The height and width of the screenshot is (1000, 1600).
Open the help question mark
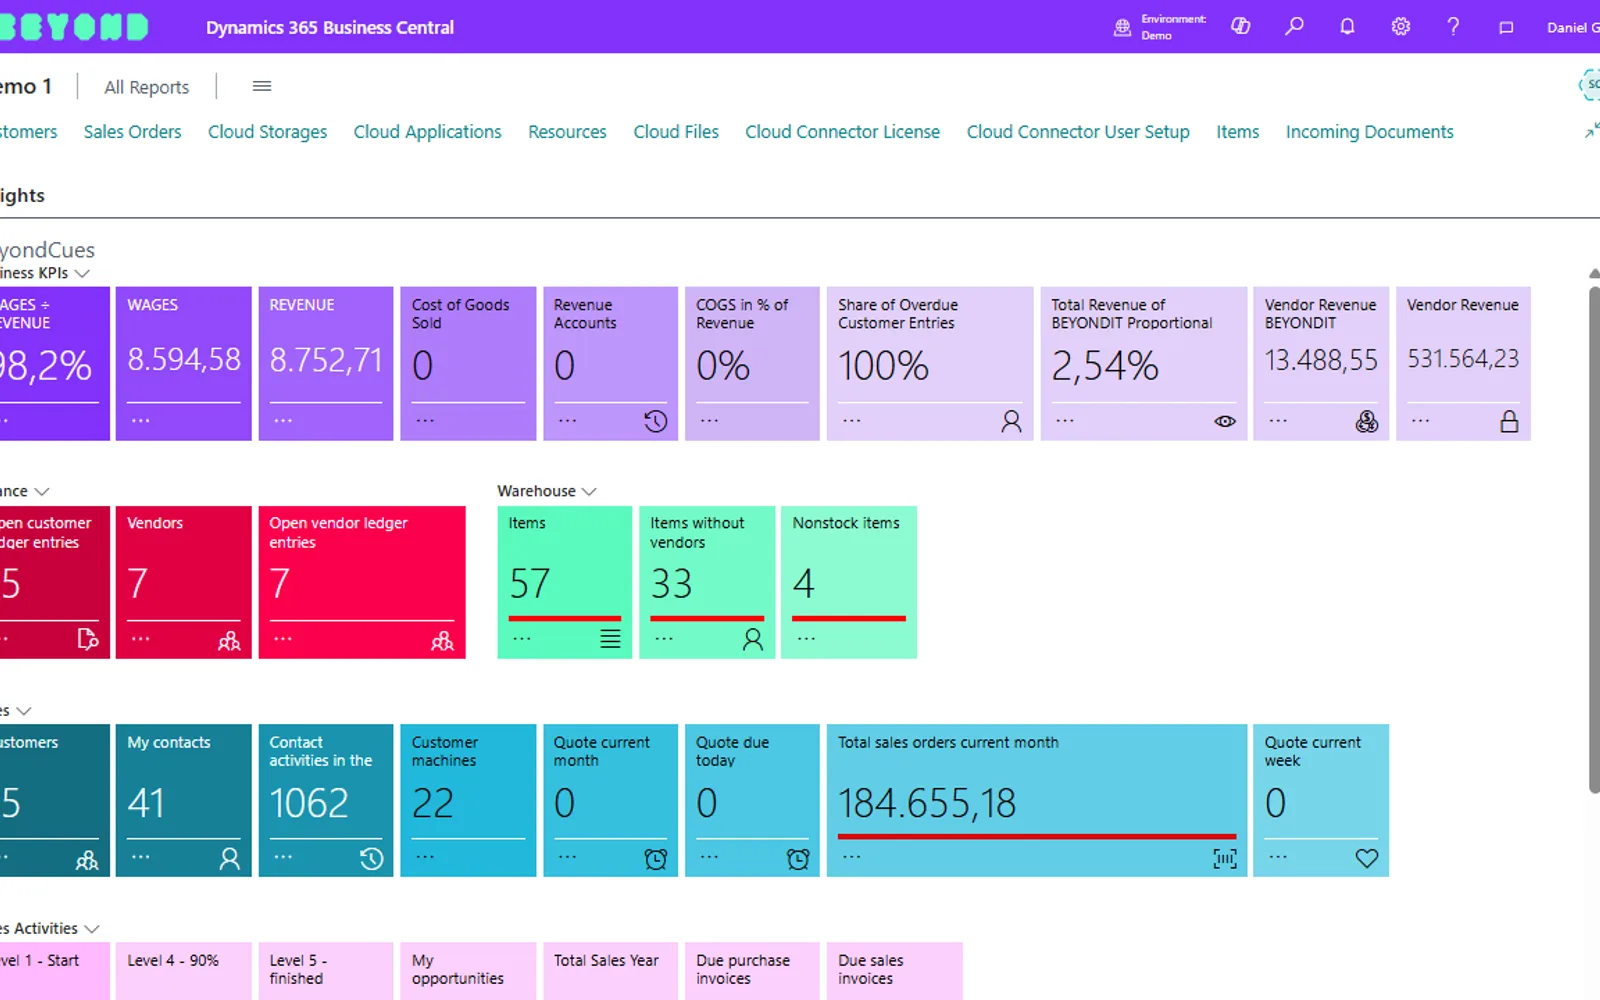pos(1453,27)
